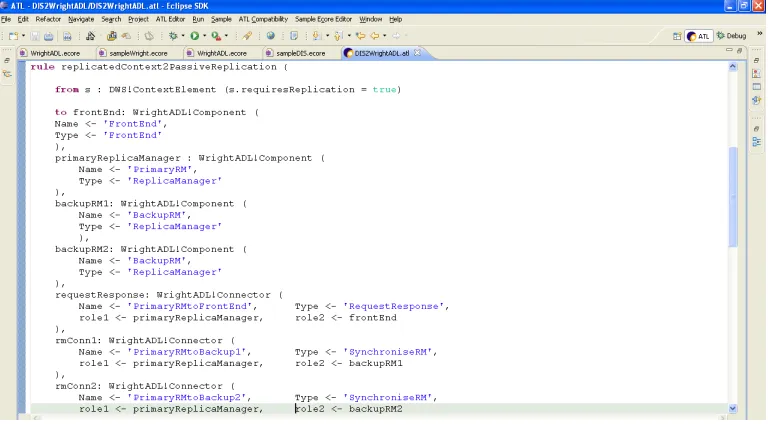The width and height of the screenshot is (768, 424).
Task: Open the light-bulb view icon on right
Action: [x=756, y=100]
